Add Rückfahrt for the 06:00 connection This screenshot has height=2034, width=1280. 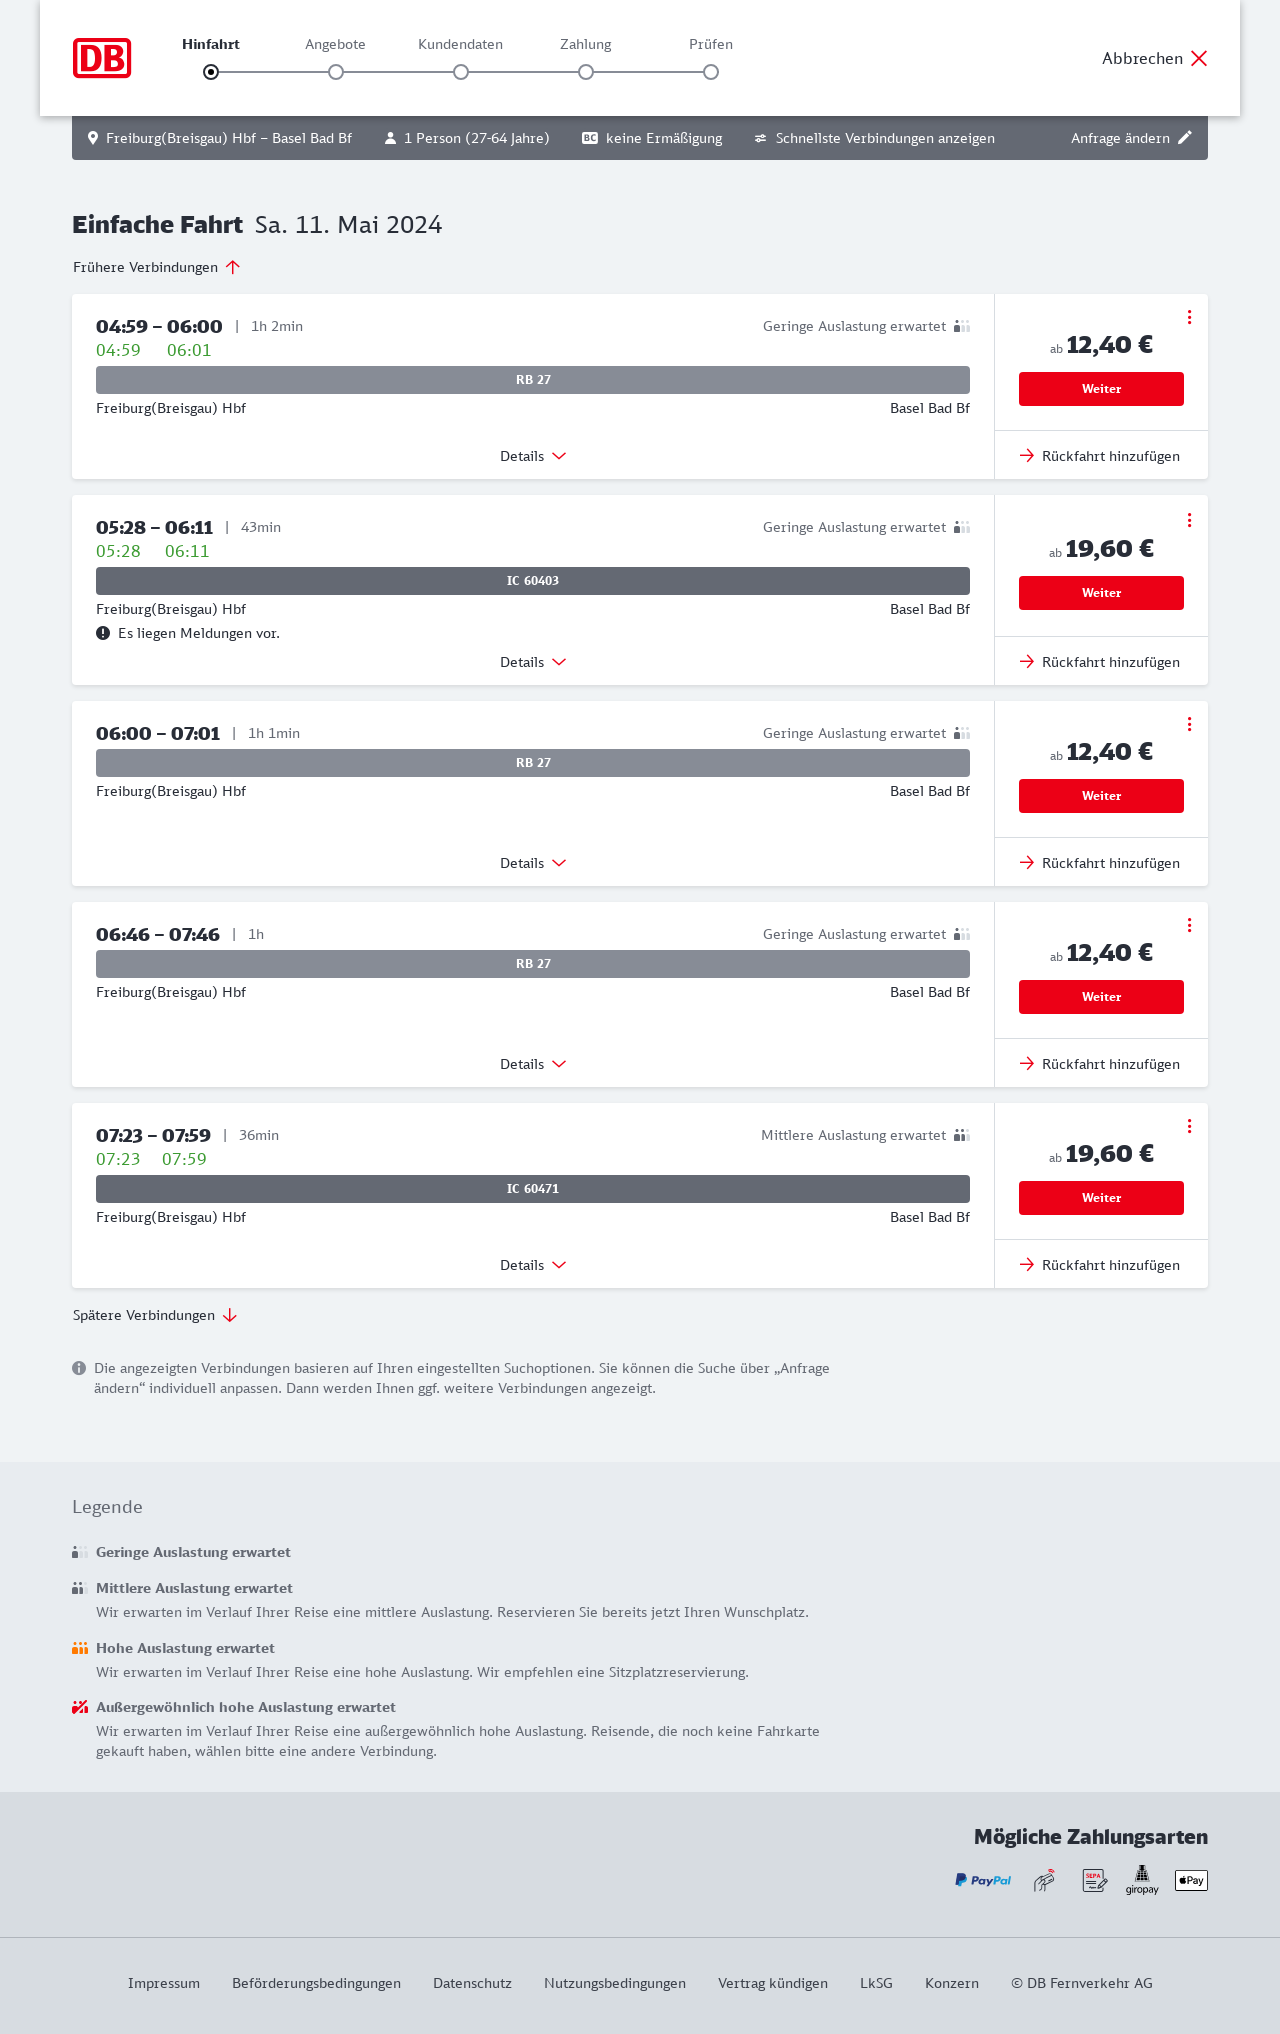pos(1100,863)
